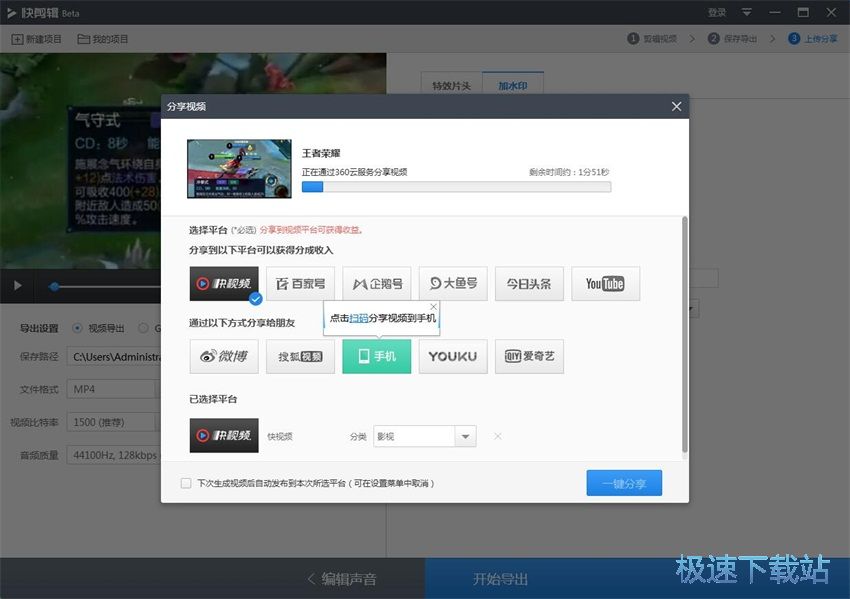Click the video playback position slider handle
This screenshot has height=599, width=850.
tap(54, 286)
